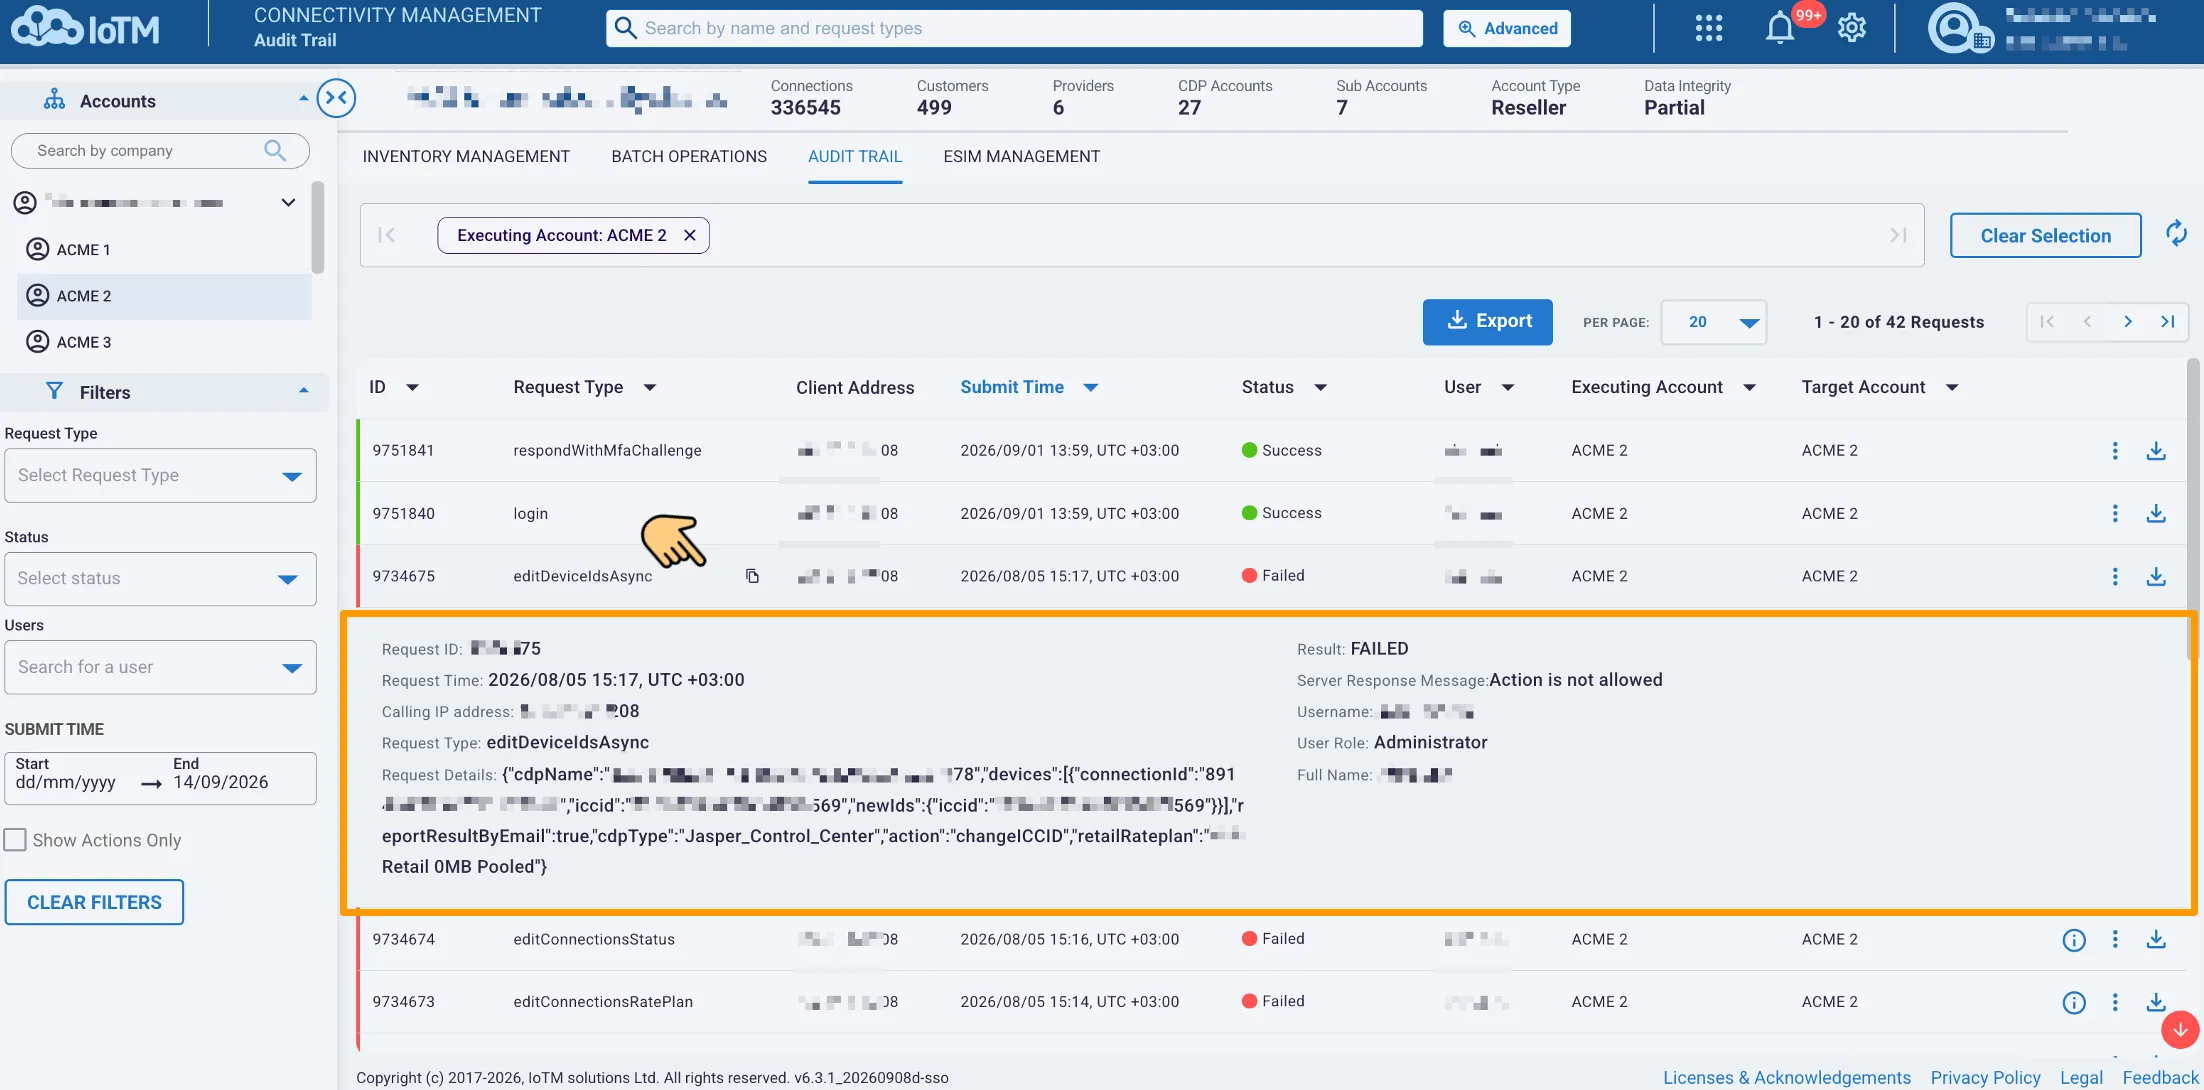Open the Request Type column filter arrow

click(x=650, y=388)
